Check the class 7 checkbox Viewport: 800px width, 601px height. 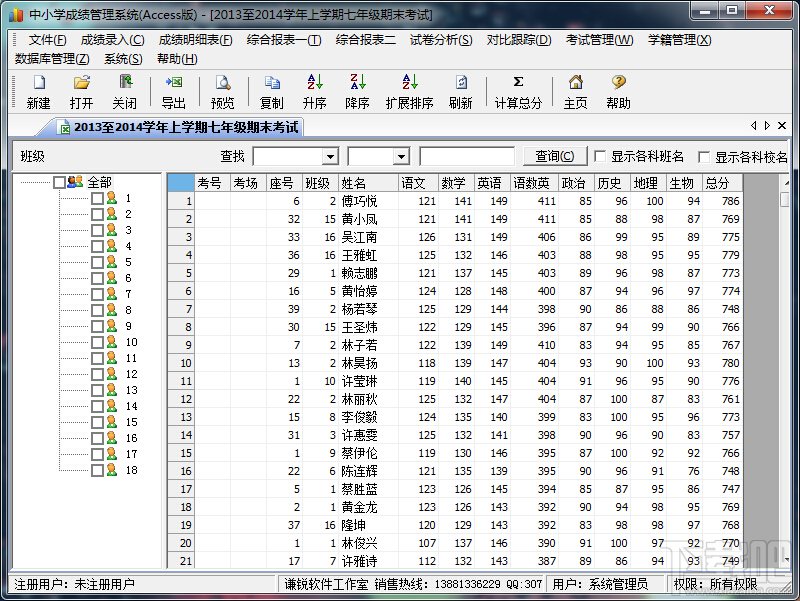point(97,294)
